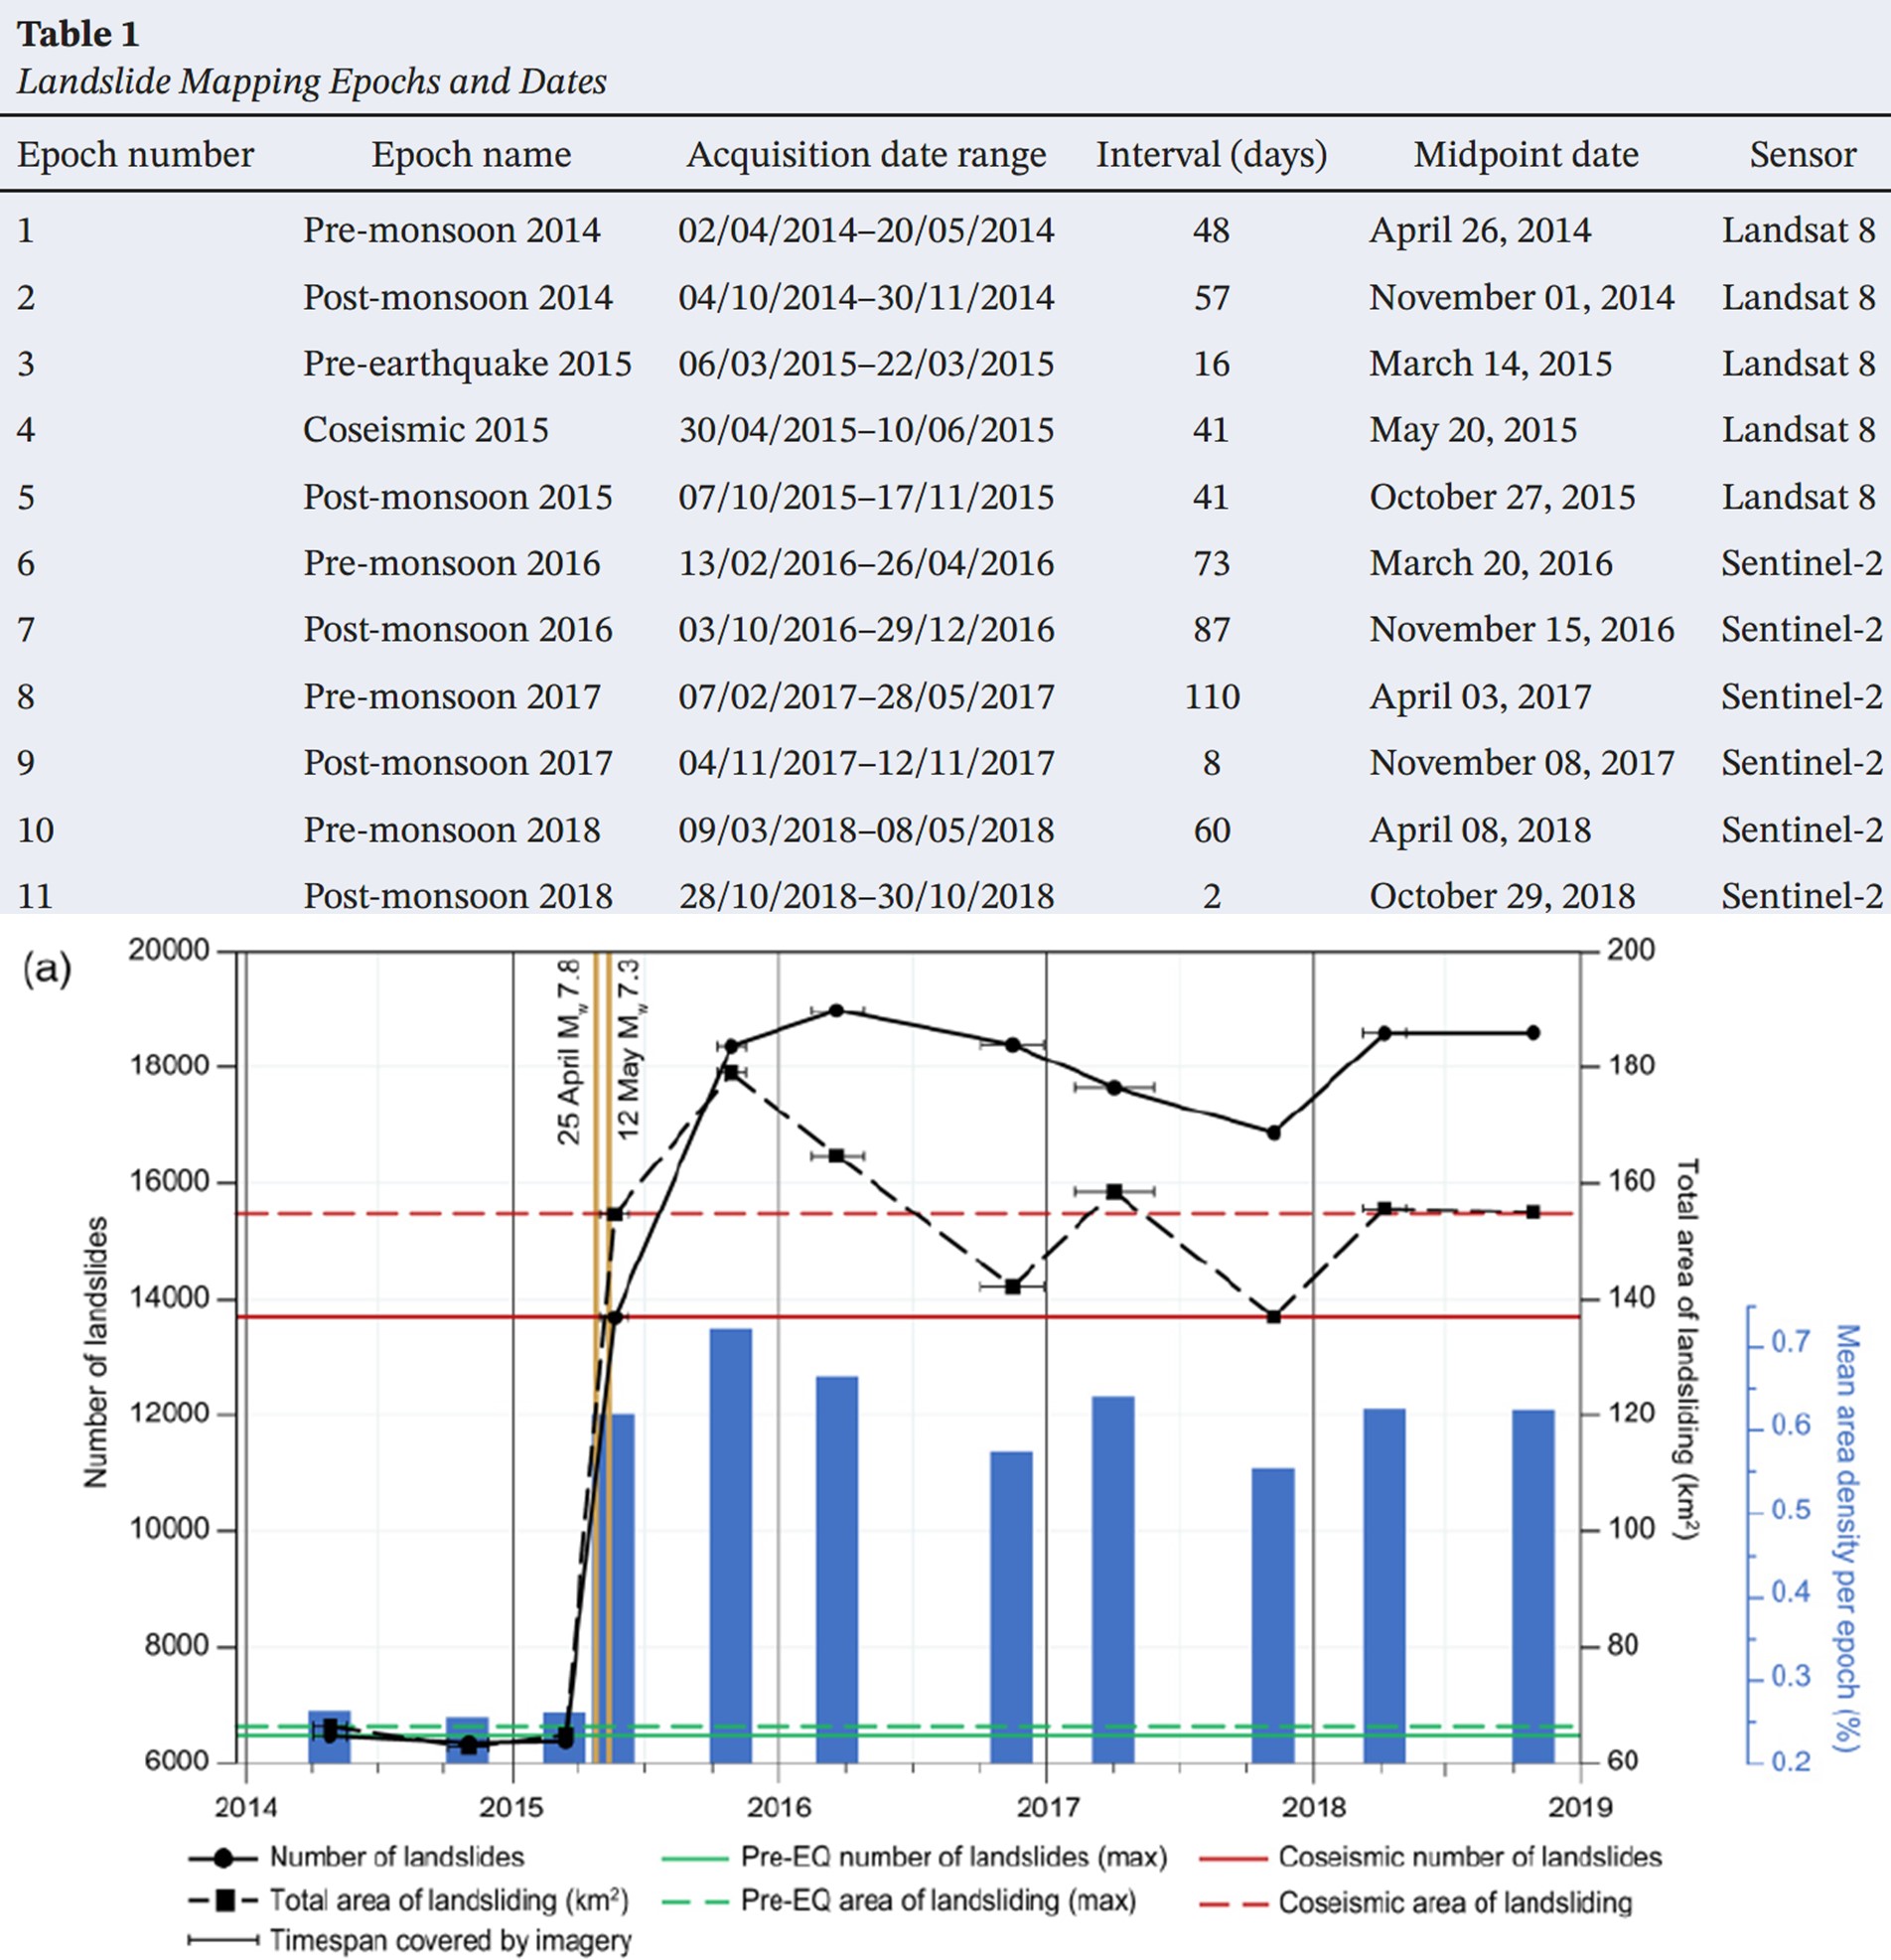
Task: Click the "Epoch name" column header
Action: tap(471, 155)
